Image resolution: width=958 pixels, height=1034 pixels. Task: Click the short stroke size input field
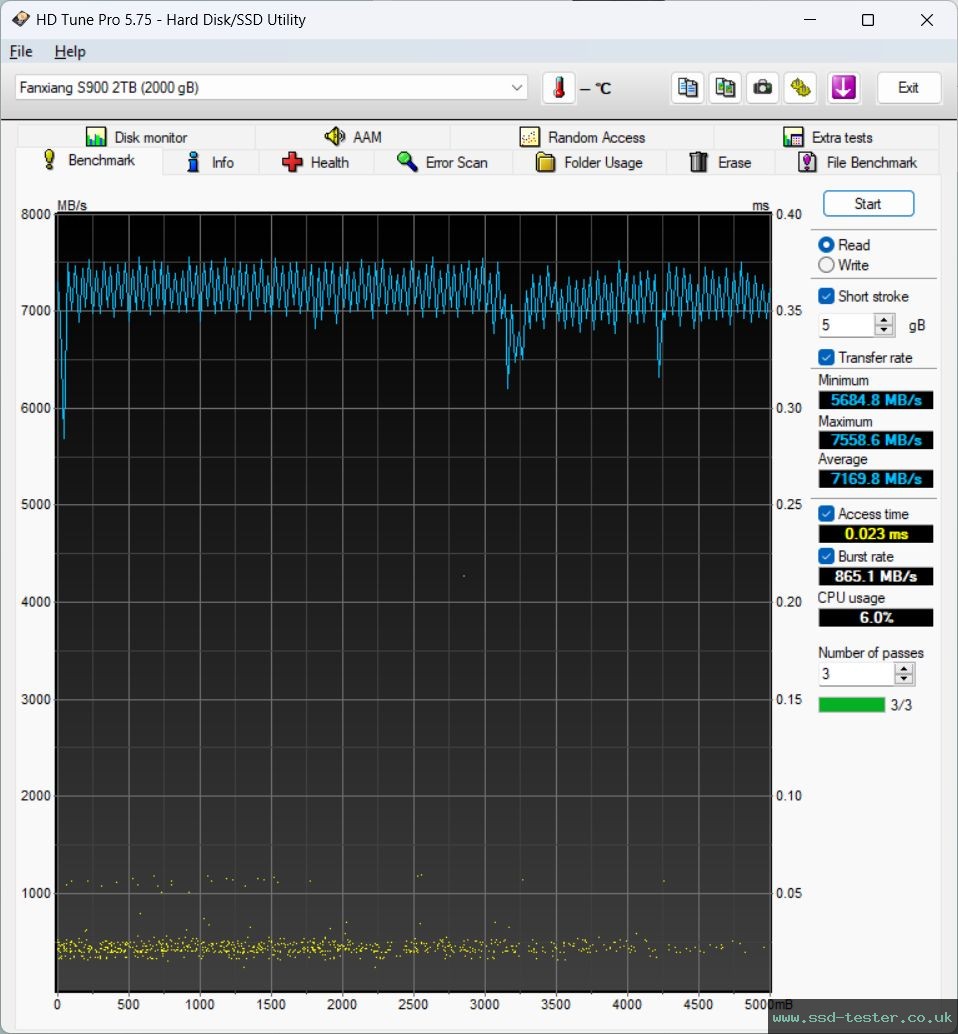point(847,325)
